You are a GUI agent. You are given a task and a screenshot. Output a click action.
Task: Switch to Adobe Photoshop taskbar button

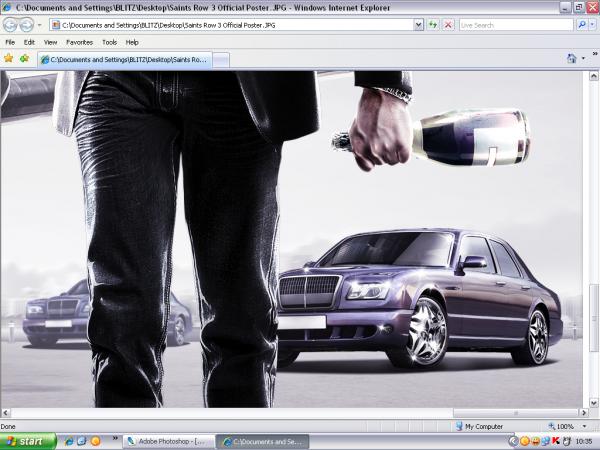(x=168, y=440)
